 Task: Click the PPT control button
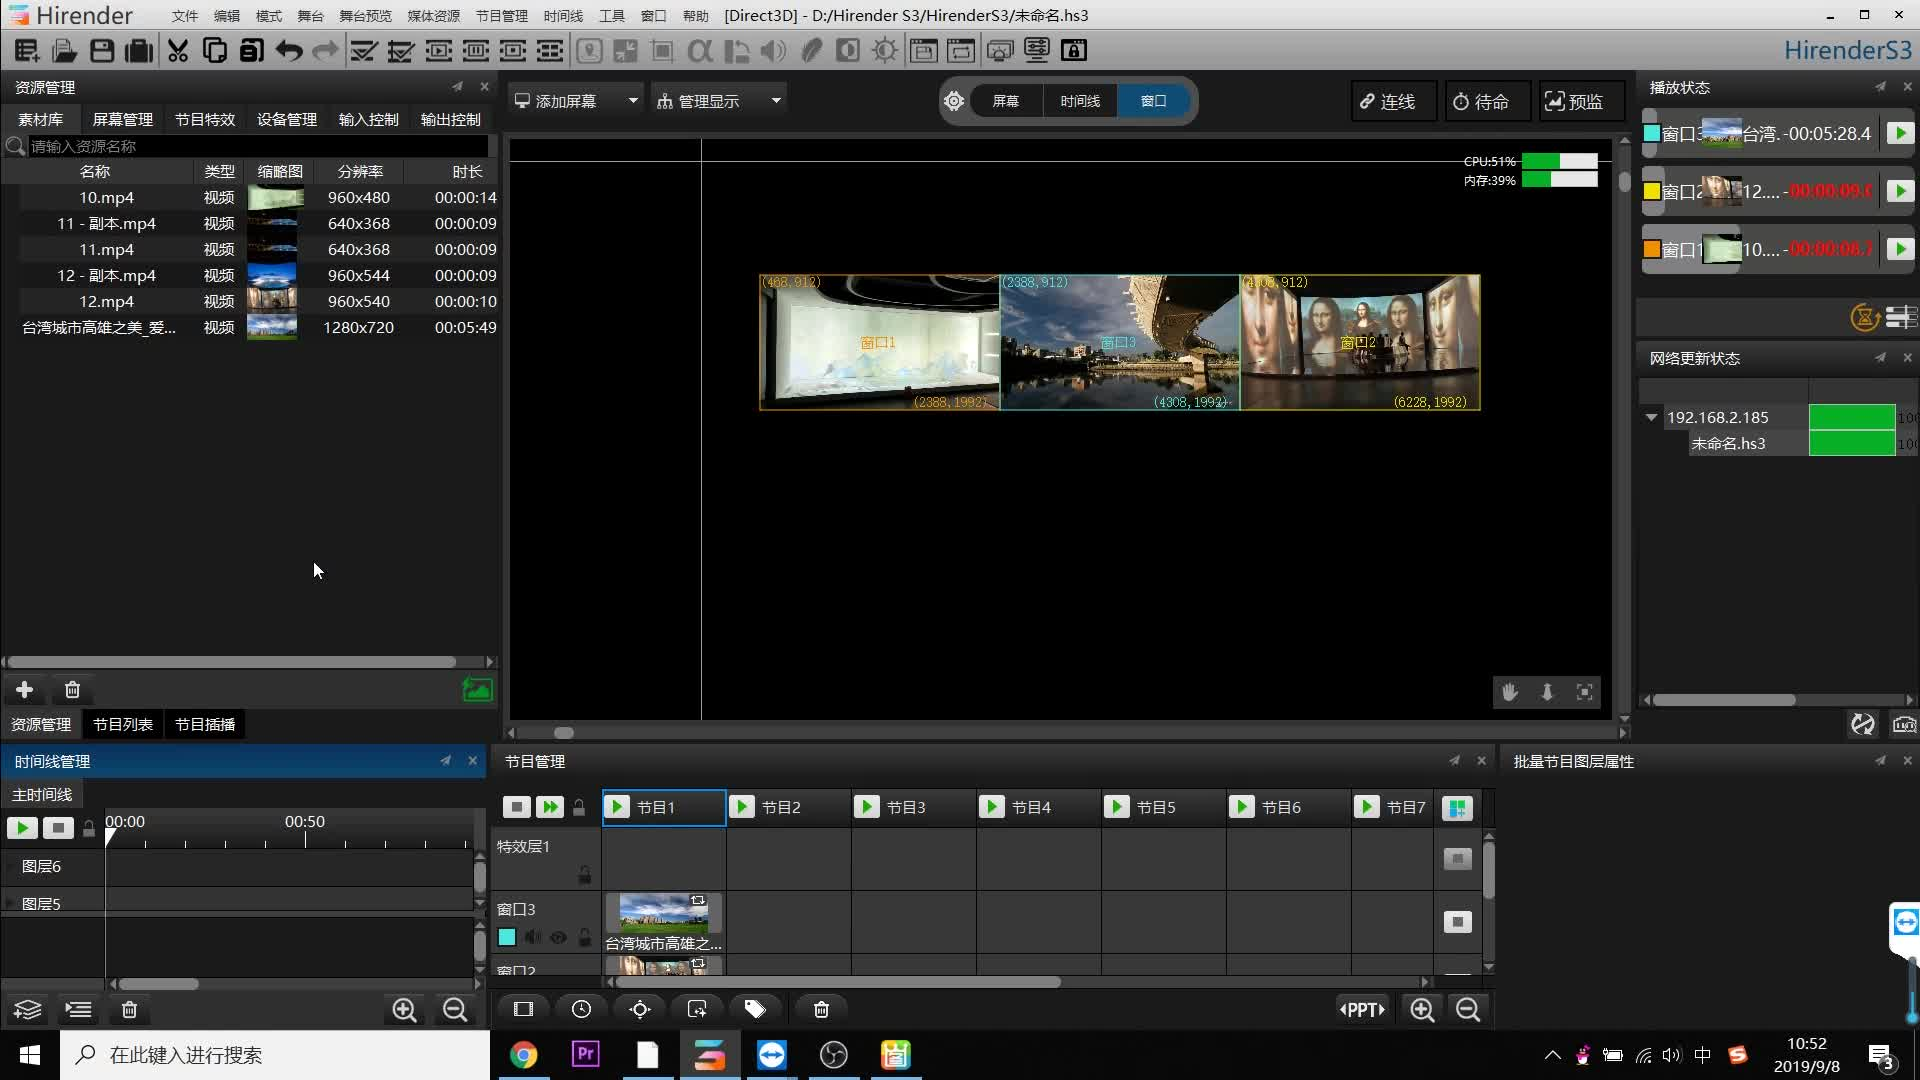(1362, 1009)
